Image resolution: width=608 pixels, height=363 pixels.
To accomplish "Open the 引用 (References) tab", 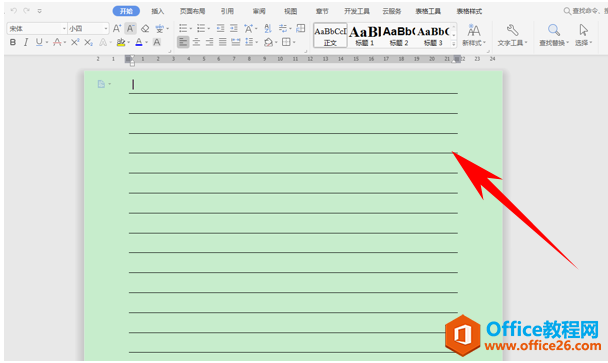I will click(227, 11).
